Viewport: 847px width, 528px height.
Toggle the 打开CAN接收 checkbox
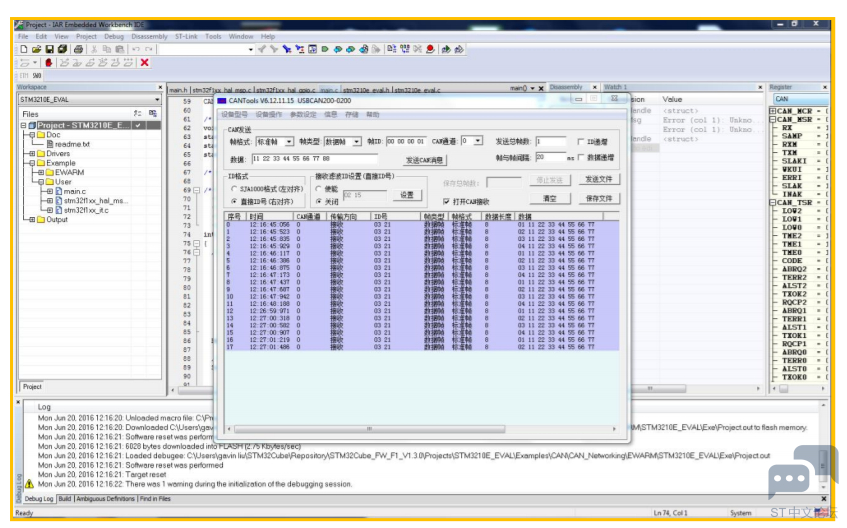tap(446, 202)
